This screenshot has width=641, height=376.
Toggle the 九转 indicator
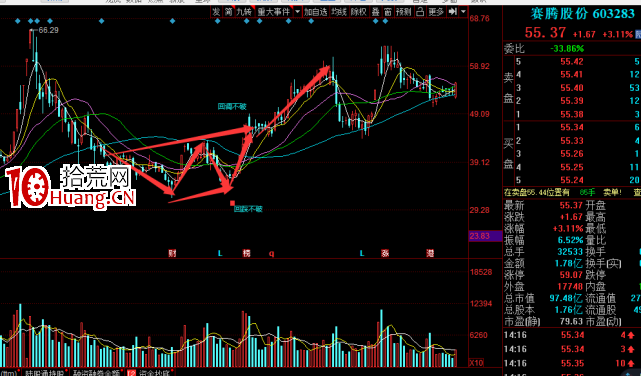(244, 12)
